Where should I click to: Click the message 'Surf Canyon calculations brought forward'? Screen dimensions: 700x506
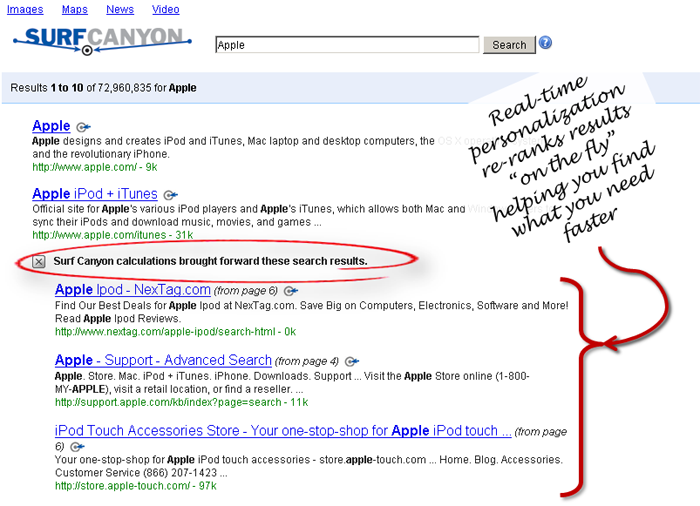pyautogui.click(x=210, y=261)
